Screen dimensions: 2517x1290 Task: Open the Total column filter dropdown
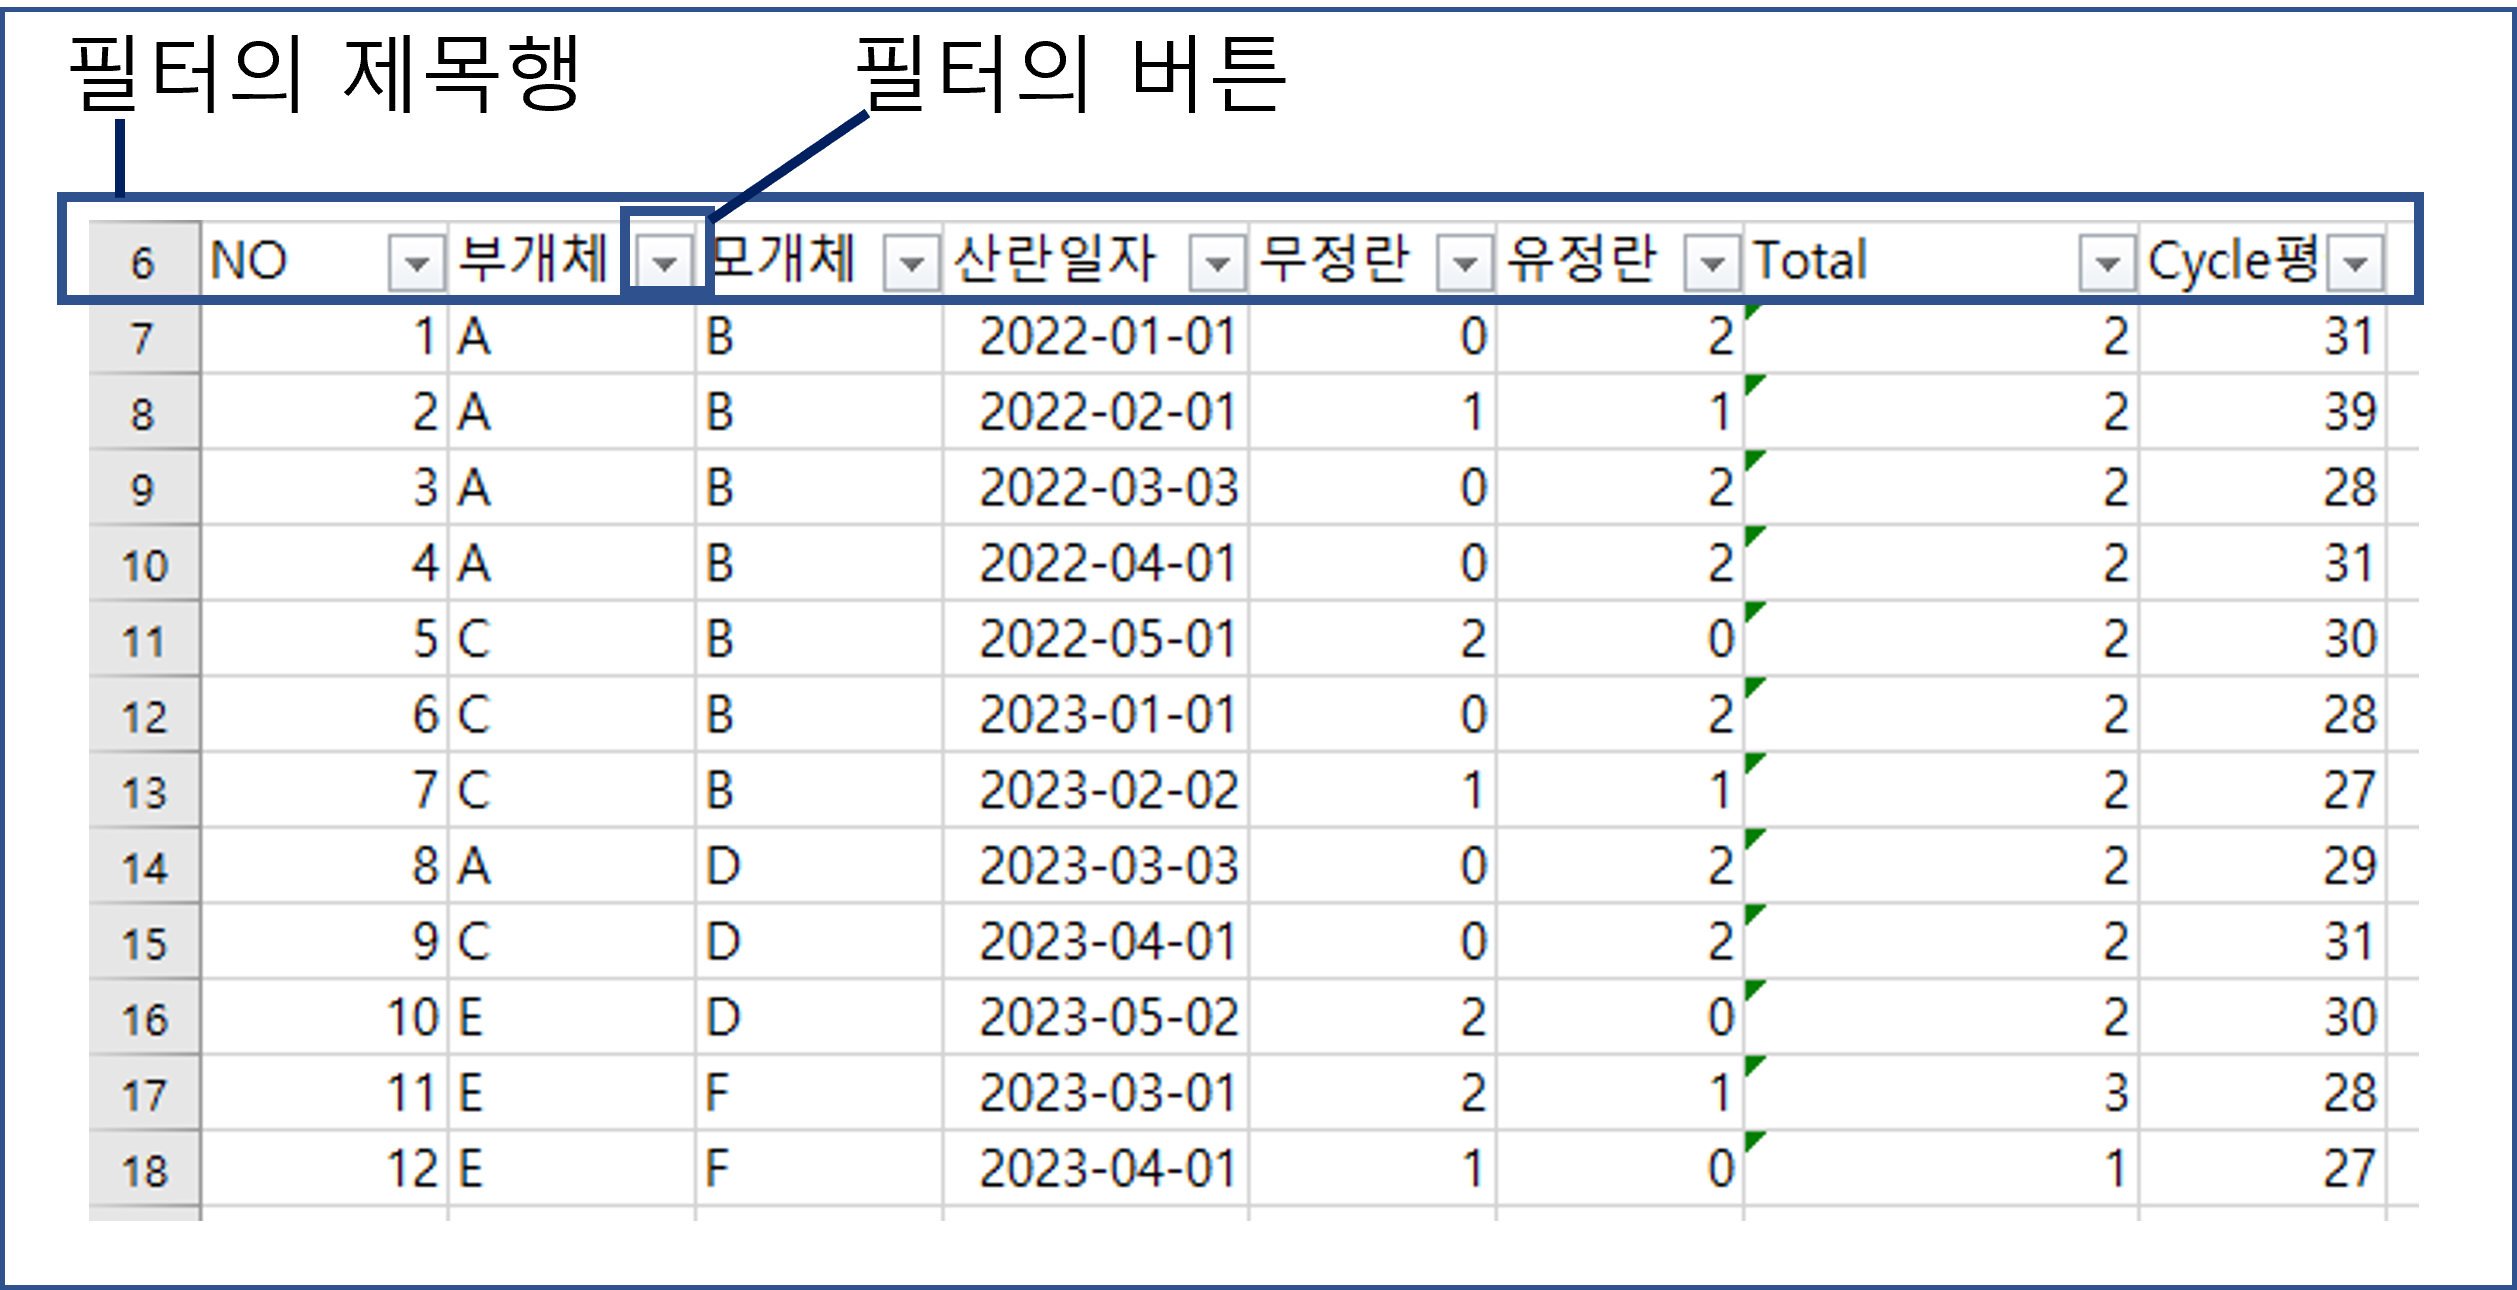tap(2107, 264)
